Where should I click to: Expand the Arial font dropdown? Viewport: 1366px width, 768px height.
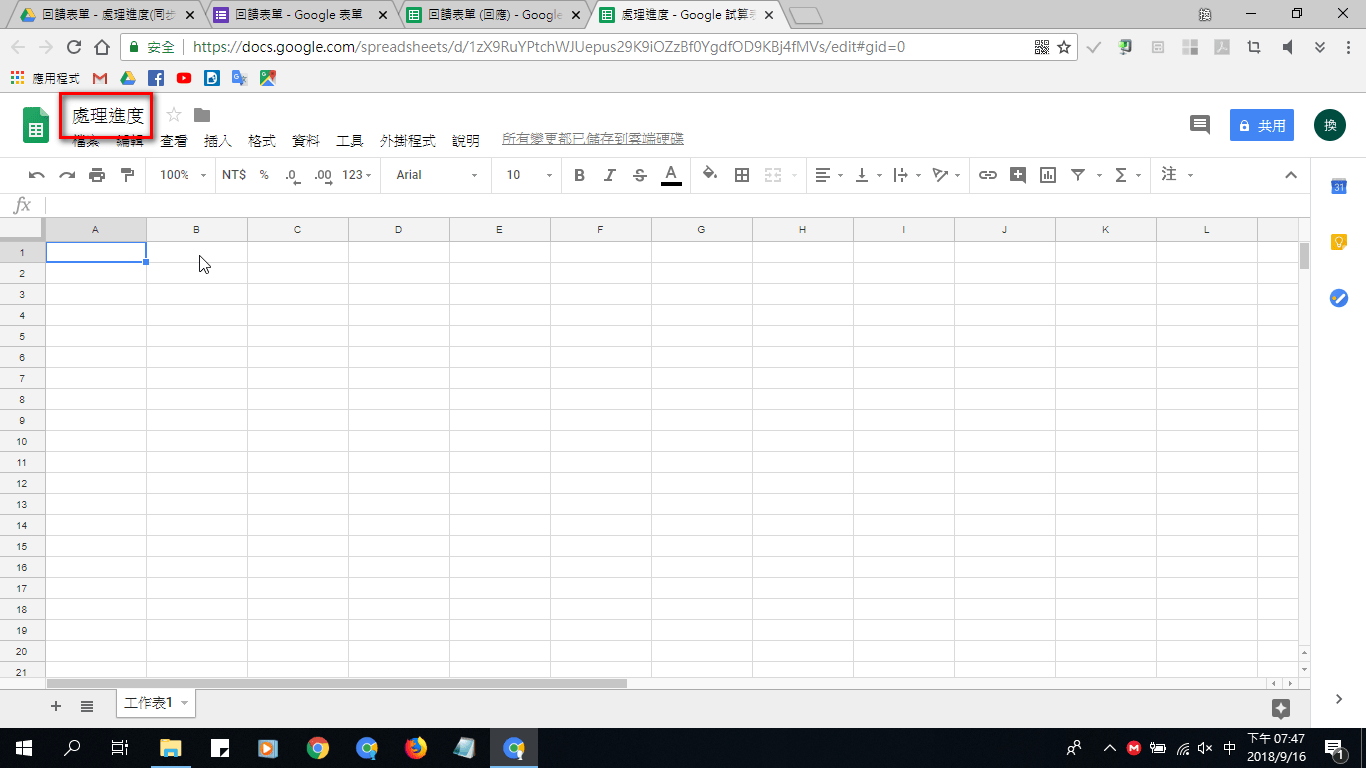437,175
